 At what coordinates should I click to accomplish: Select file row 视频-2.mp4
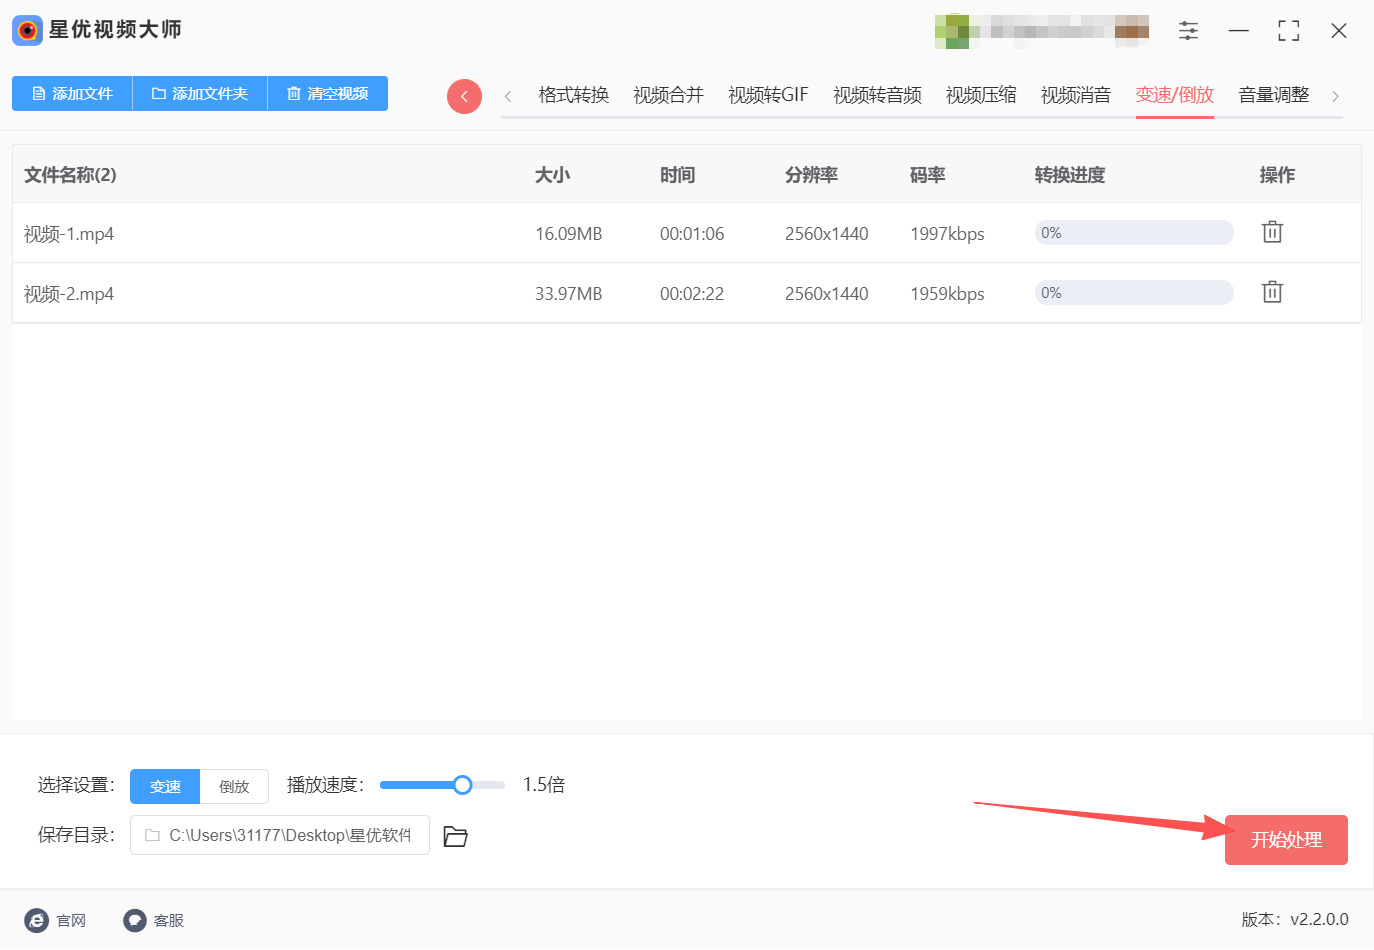[687, 293]
